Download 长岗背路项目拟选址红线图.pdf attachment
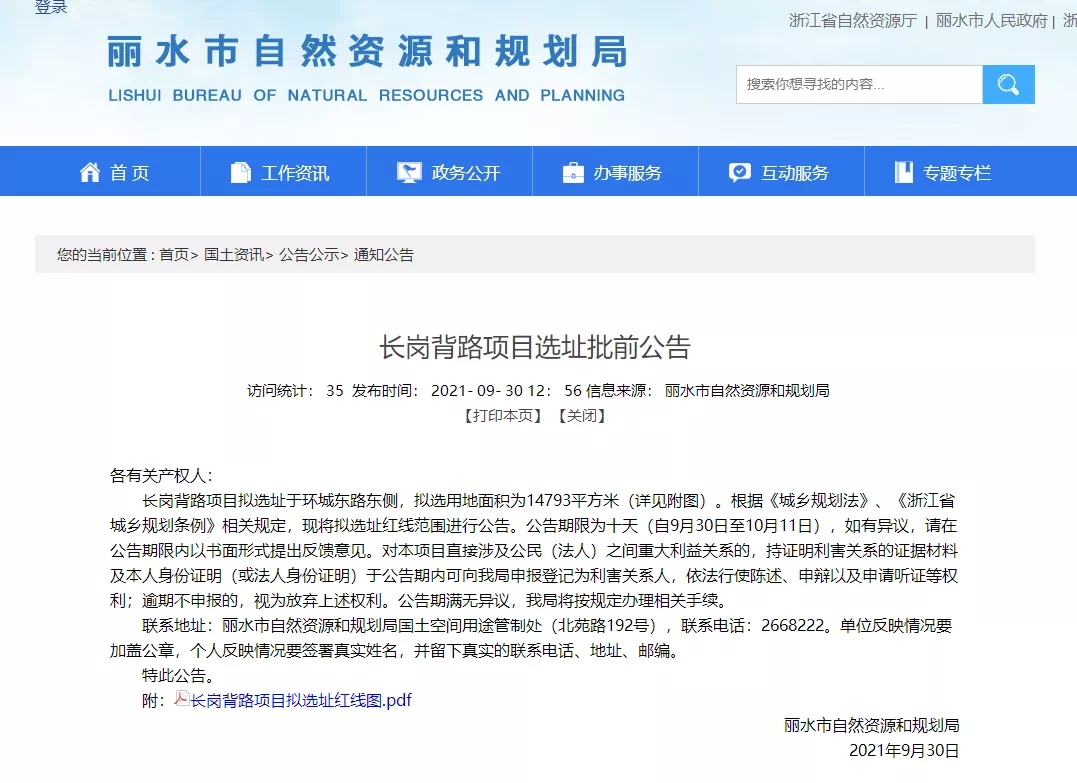1077x783 pixels. click(301, 700)
